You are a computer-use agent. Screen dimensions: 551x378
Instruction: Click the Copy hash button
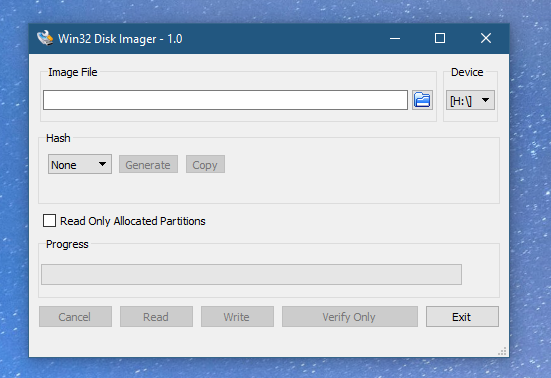click(205, 164)
